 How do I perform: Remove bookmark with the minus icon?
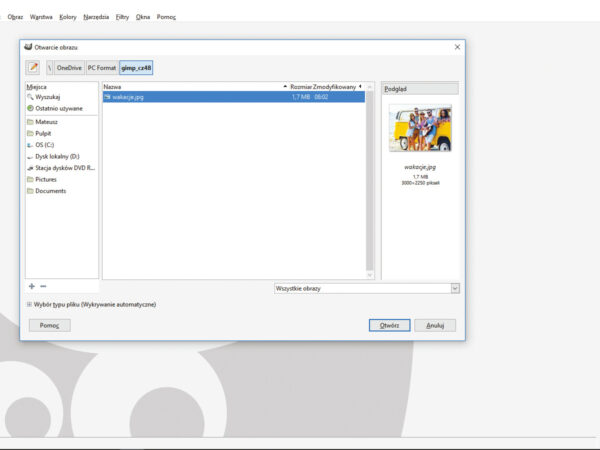[x=43, y=286]
